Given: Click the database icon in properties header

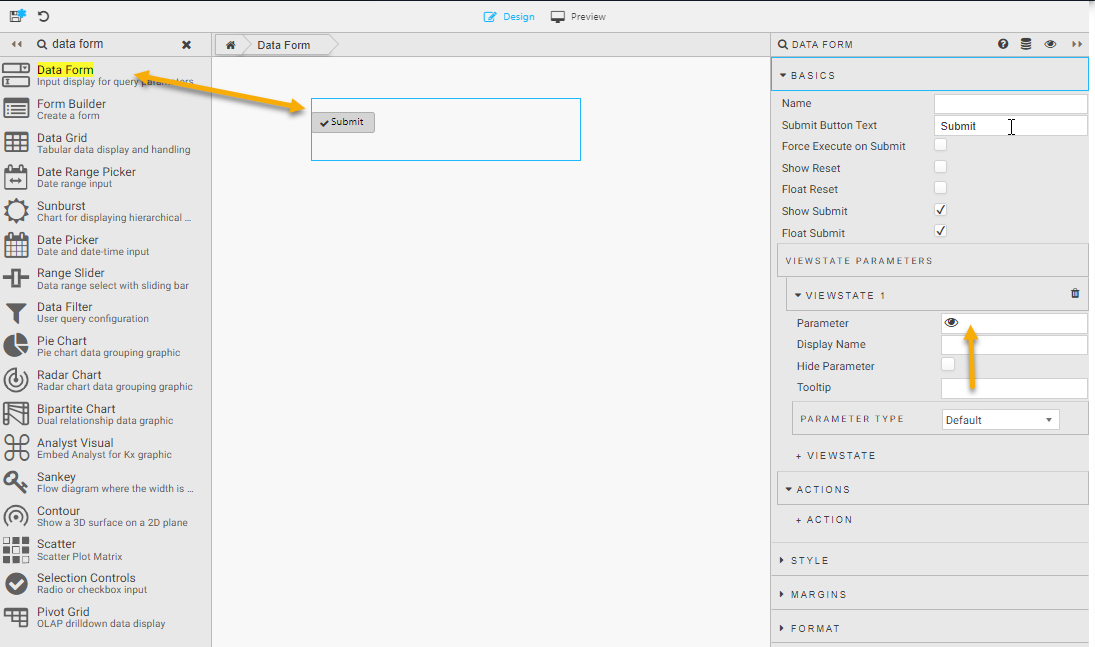Looking at the screenshot, I should [x=1026, y=45].
